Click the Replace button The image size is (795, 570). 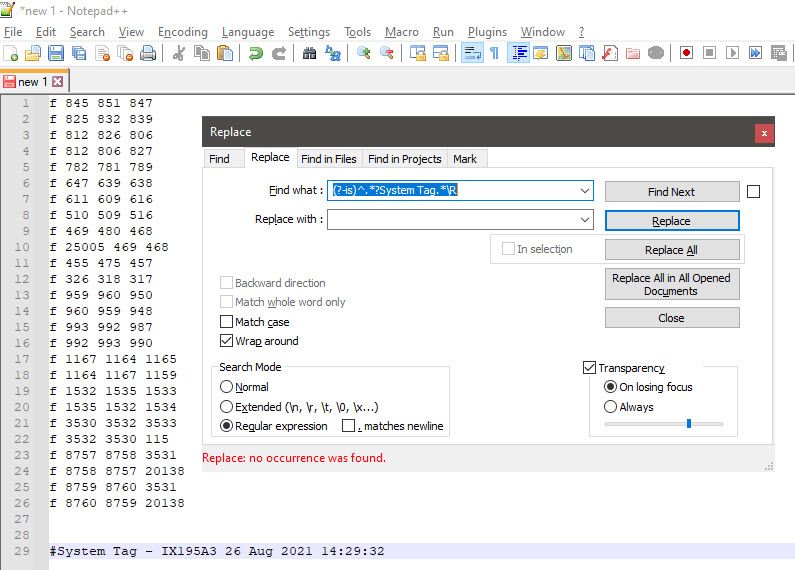point(672,221)
